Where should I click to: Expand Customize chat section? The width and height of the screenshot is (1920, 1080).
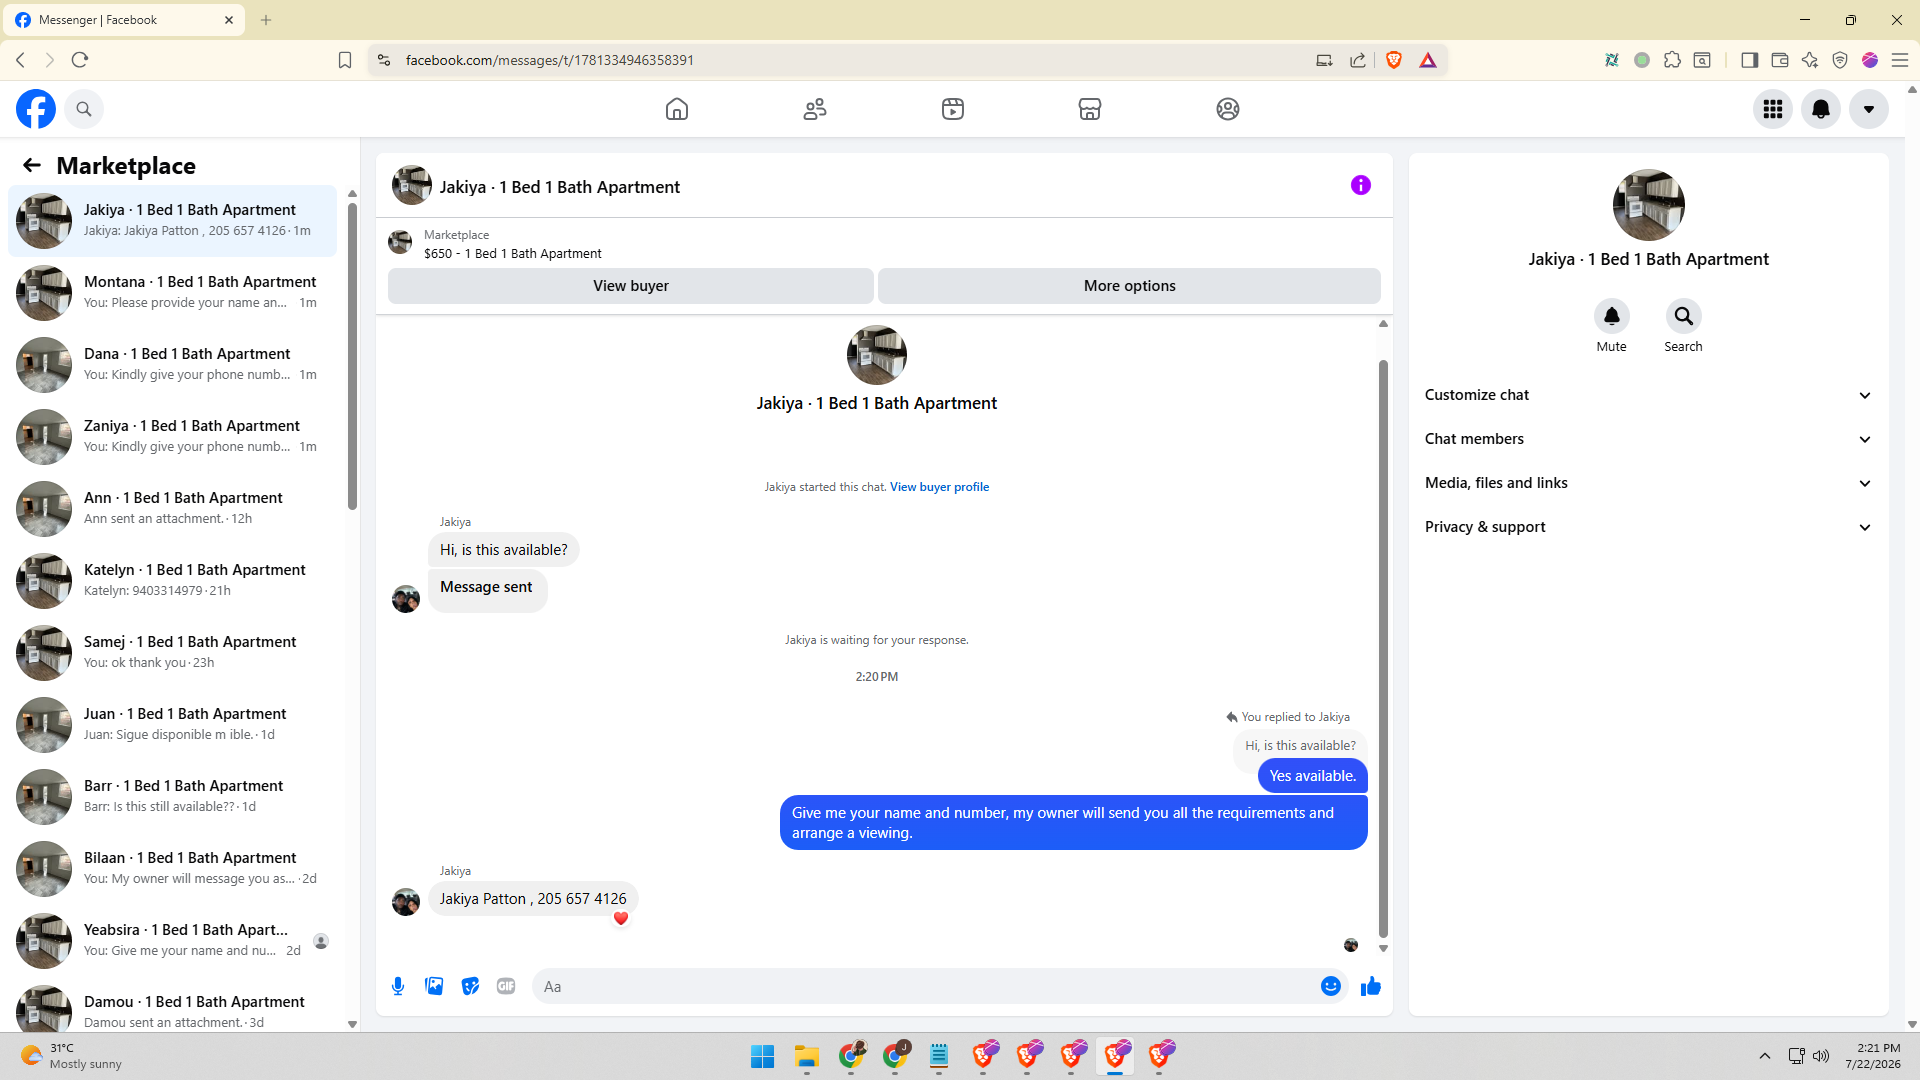point(1649,395)
